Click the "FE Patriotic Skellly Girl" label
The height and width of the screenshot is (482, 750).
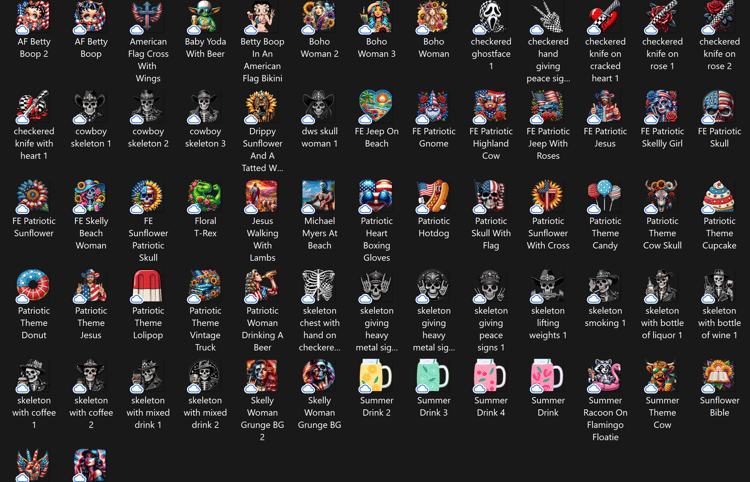tap(662, 137)
